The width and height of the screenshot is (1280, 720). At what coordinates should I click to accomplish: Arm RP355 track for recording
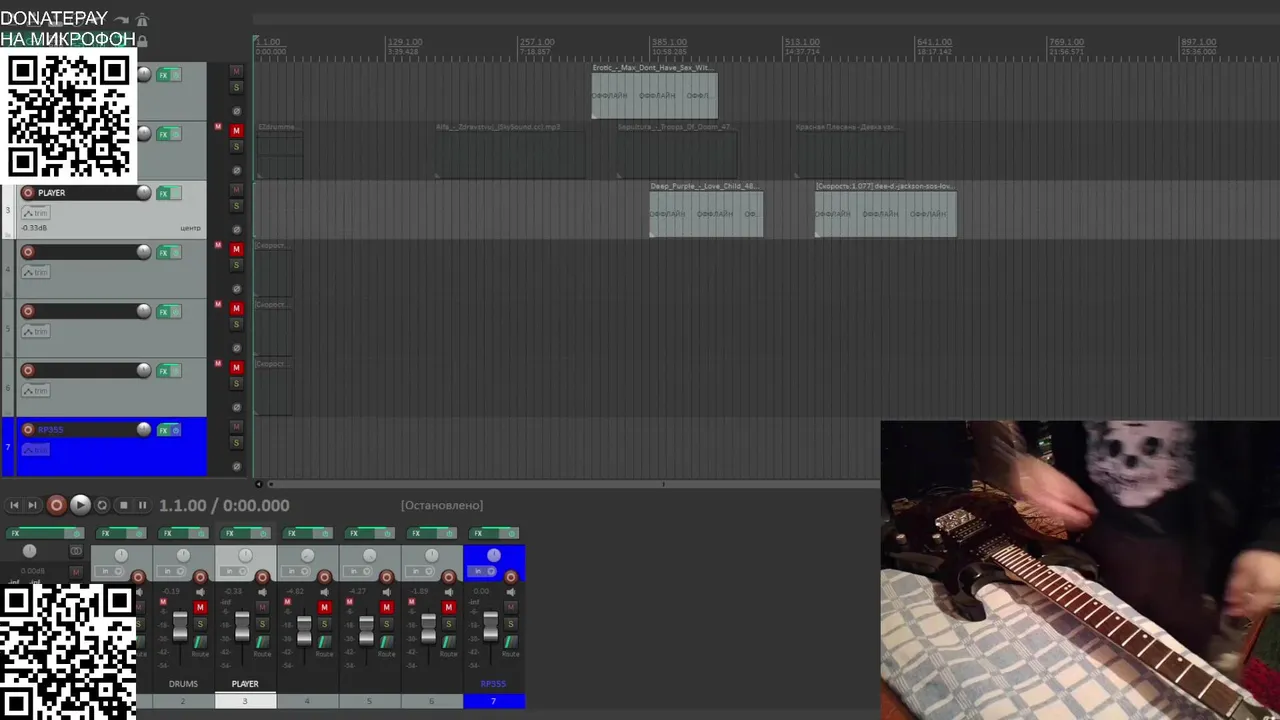[x=28, y=430]
